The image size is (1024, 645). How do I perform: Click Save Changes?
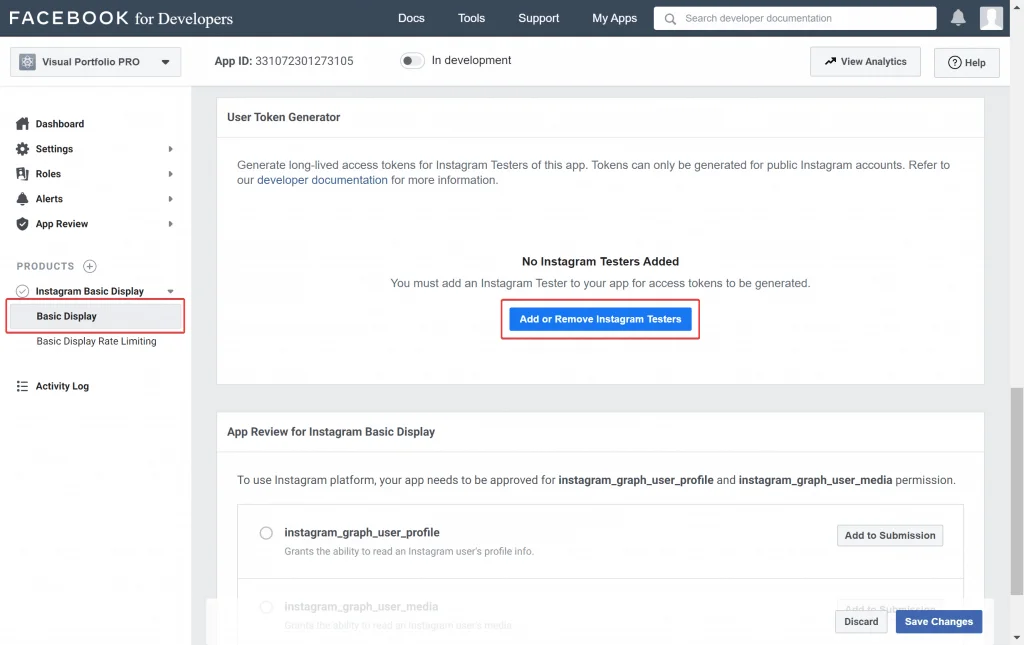938,621
